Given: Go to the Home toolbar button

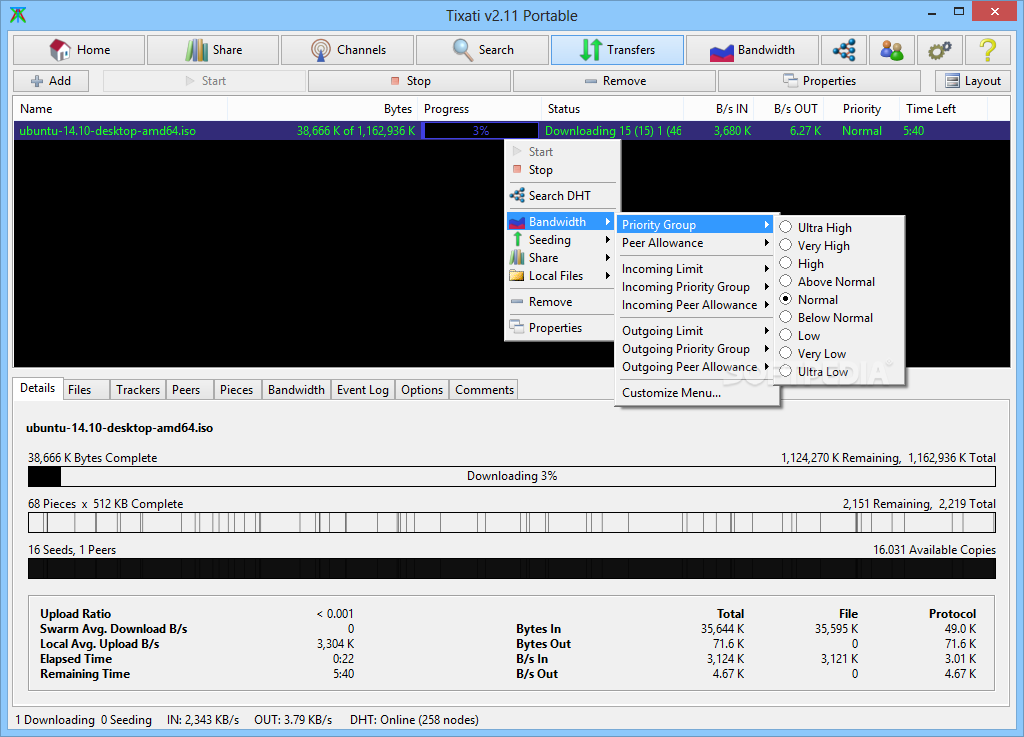Looking at the screenshot, I should (x=79, y=50).
